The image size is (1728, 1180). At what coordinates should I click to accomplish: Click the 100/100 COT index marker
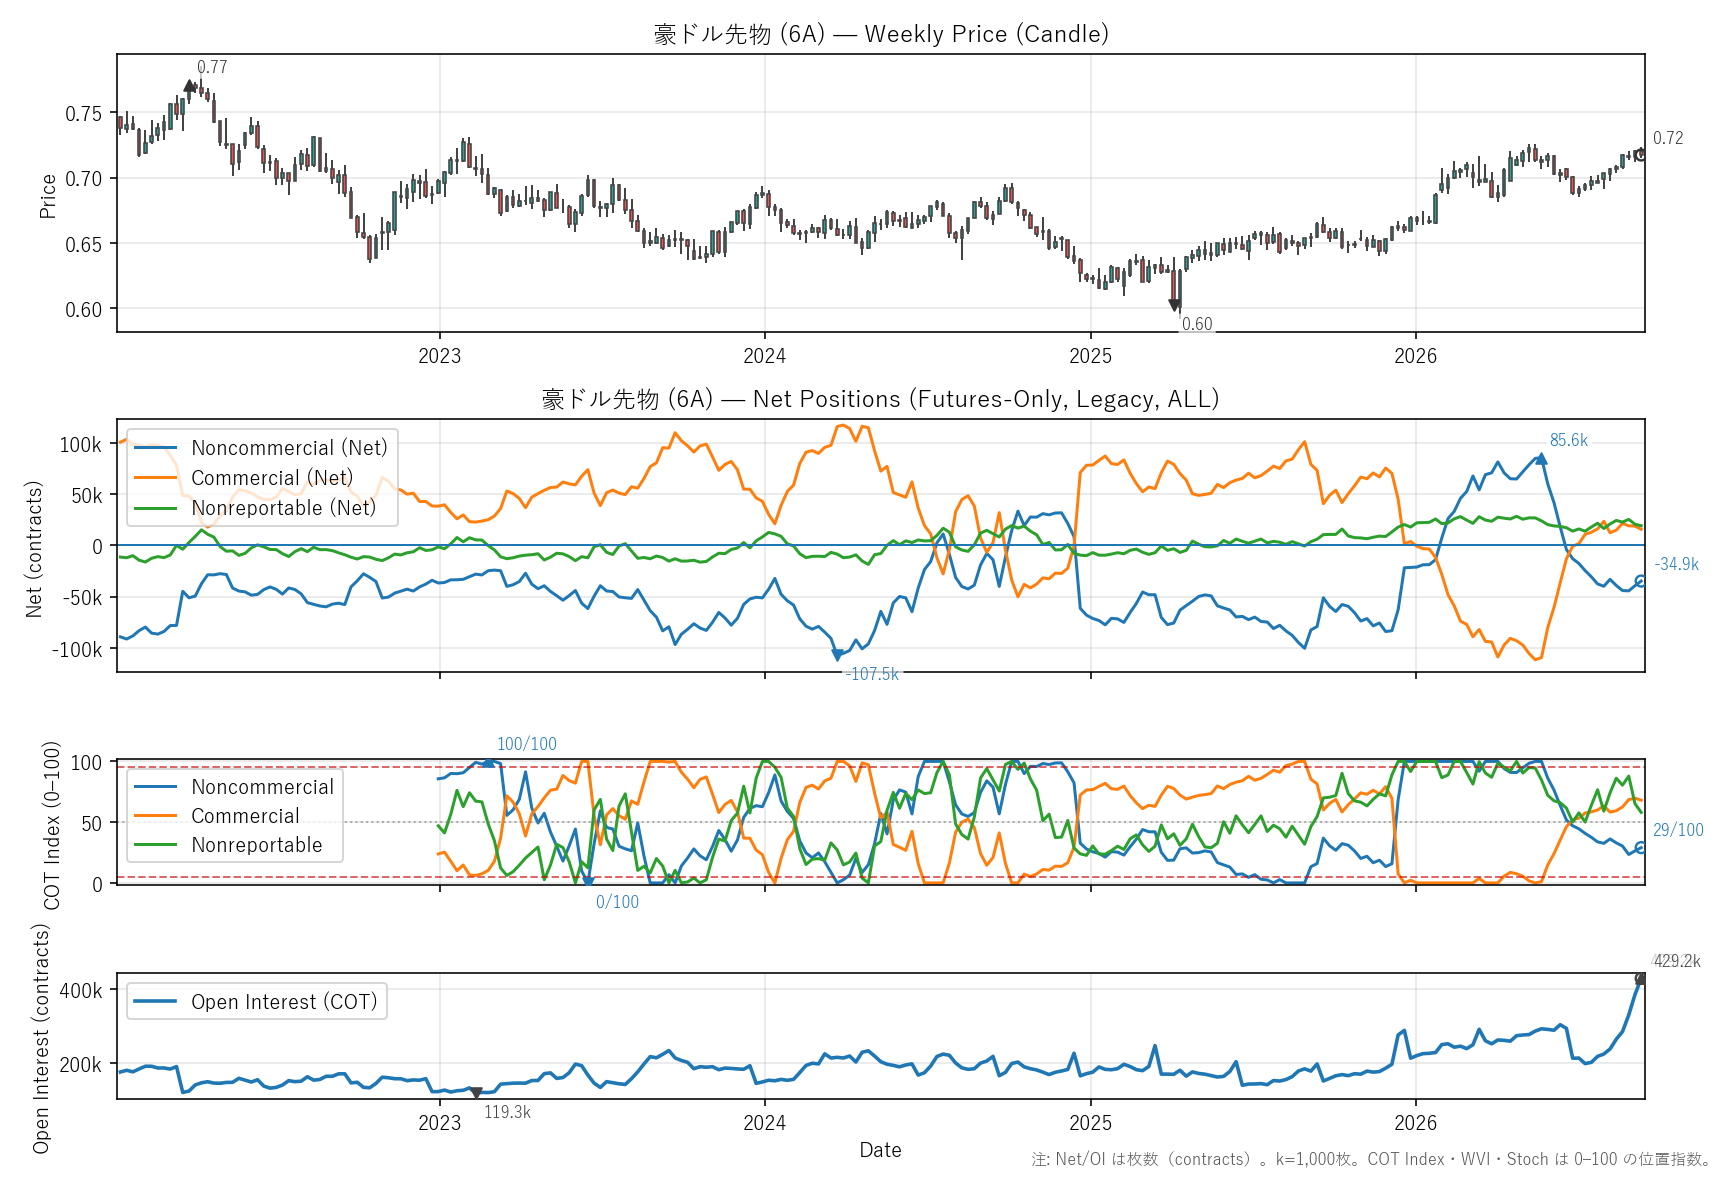click(x=488, y=762)
